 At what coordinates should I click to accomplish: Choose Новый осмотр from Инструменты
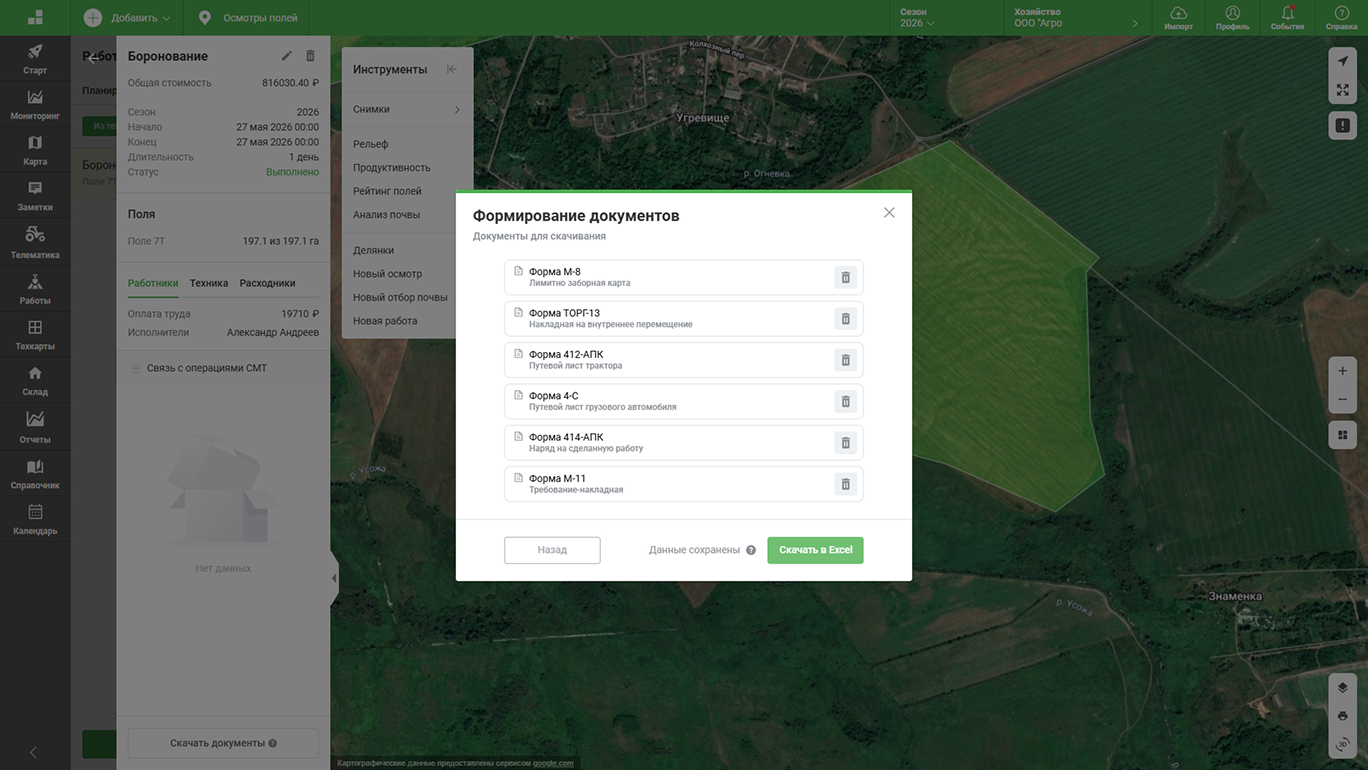pyautogui.click(x=387, y=274)
